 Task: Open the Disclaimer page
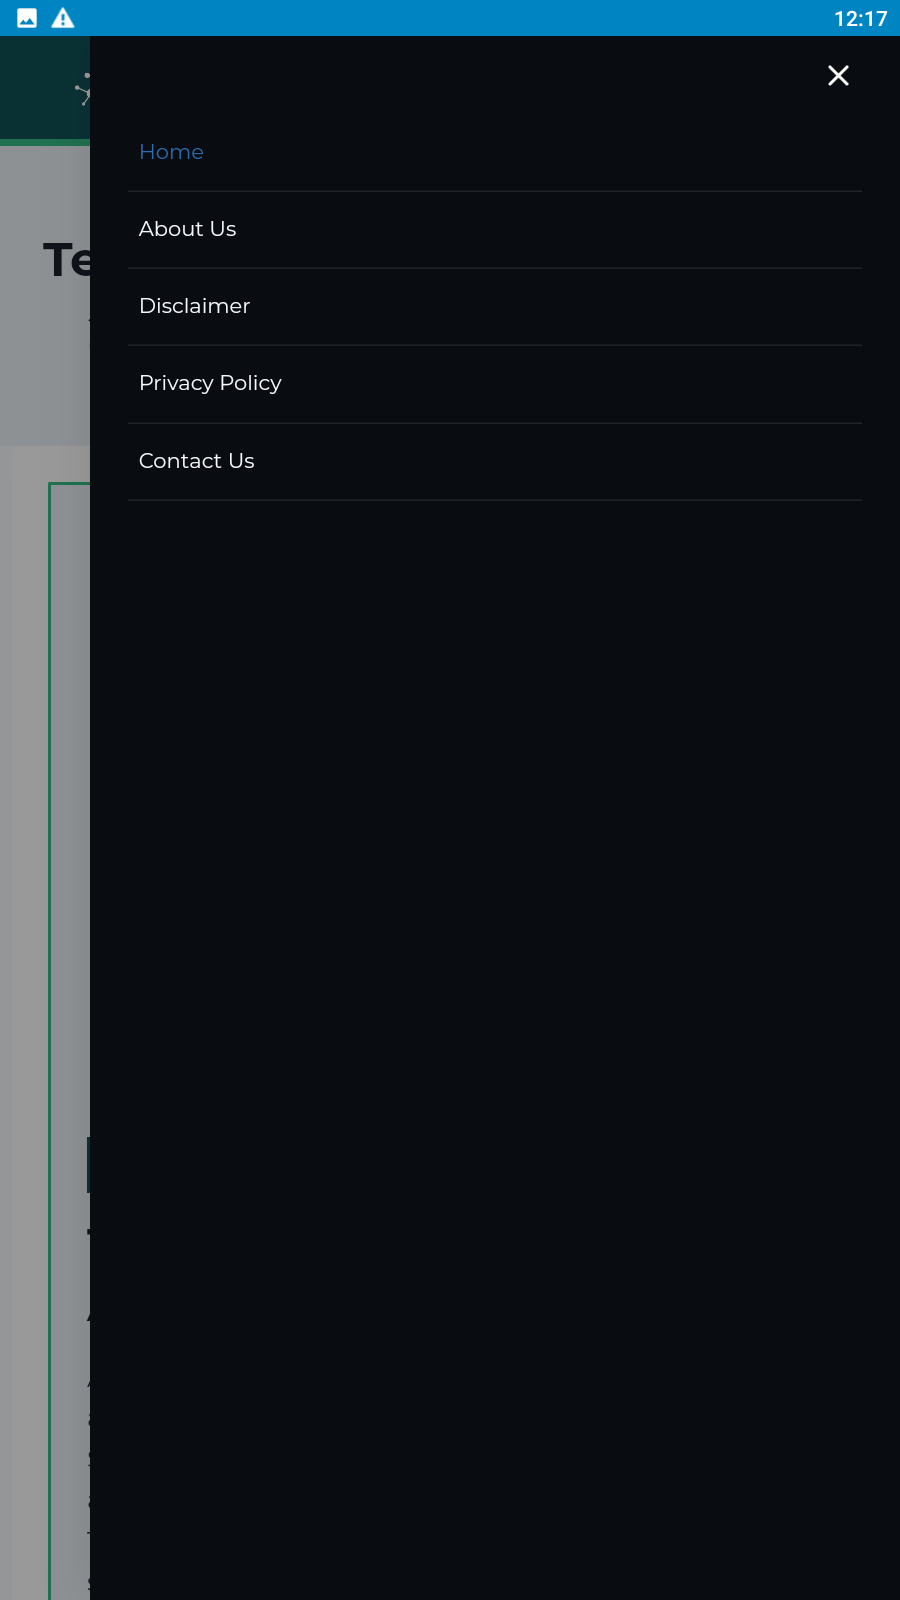[x=195, y=306]
